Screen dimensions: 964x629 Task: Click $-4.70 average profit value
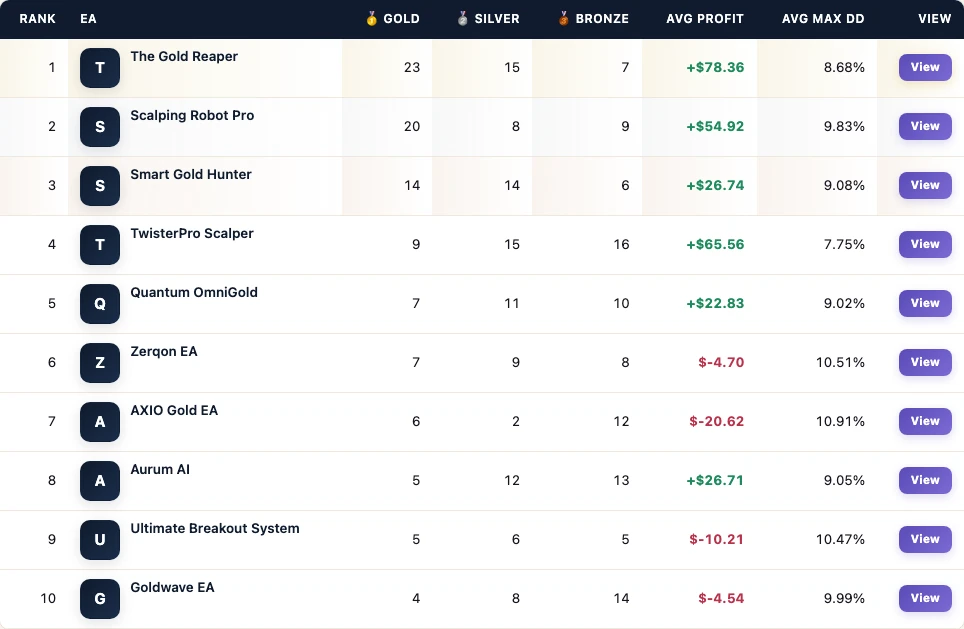721,362
